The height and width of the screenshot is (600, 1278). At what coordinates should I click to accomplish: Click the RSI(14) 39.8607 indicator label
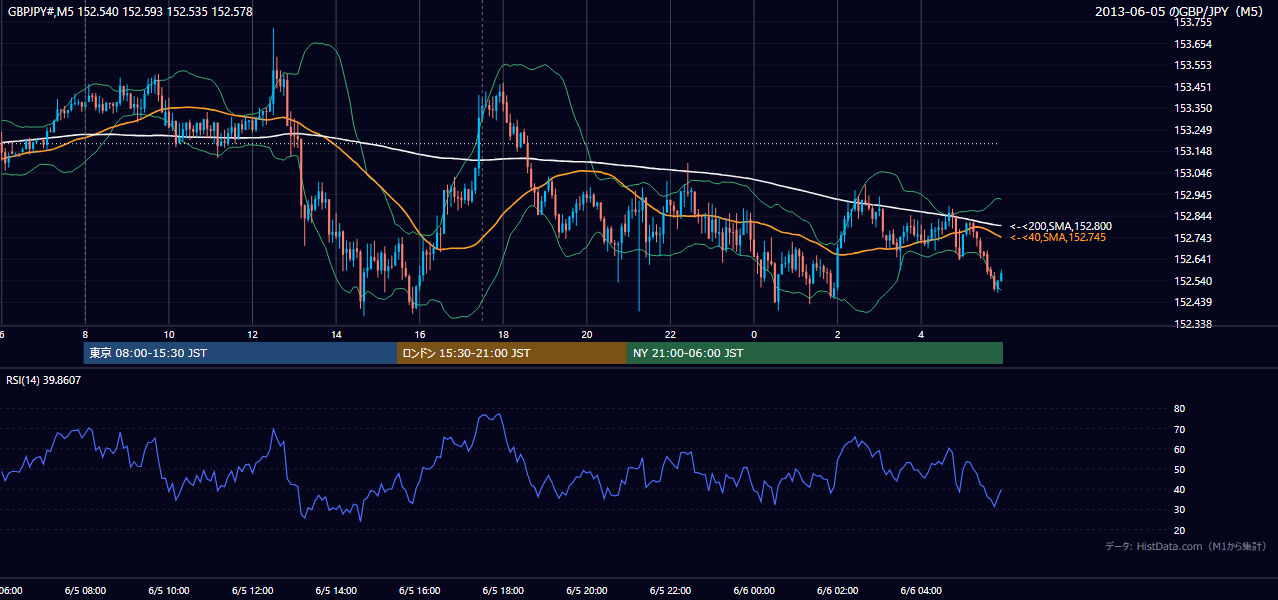(44, 380)
